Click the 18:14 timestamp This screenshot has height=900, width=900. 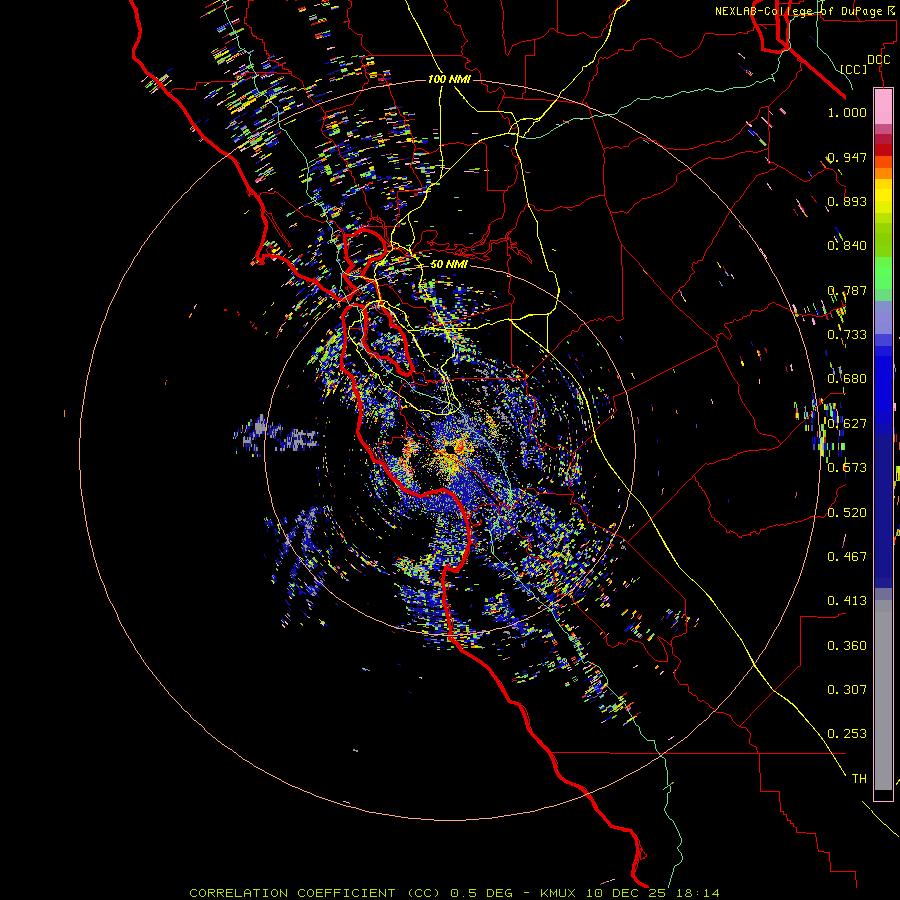[696, 893]
